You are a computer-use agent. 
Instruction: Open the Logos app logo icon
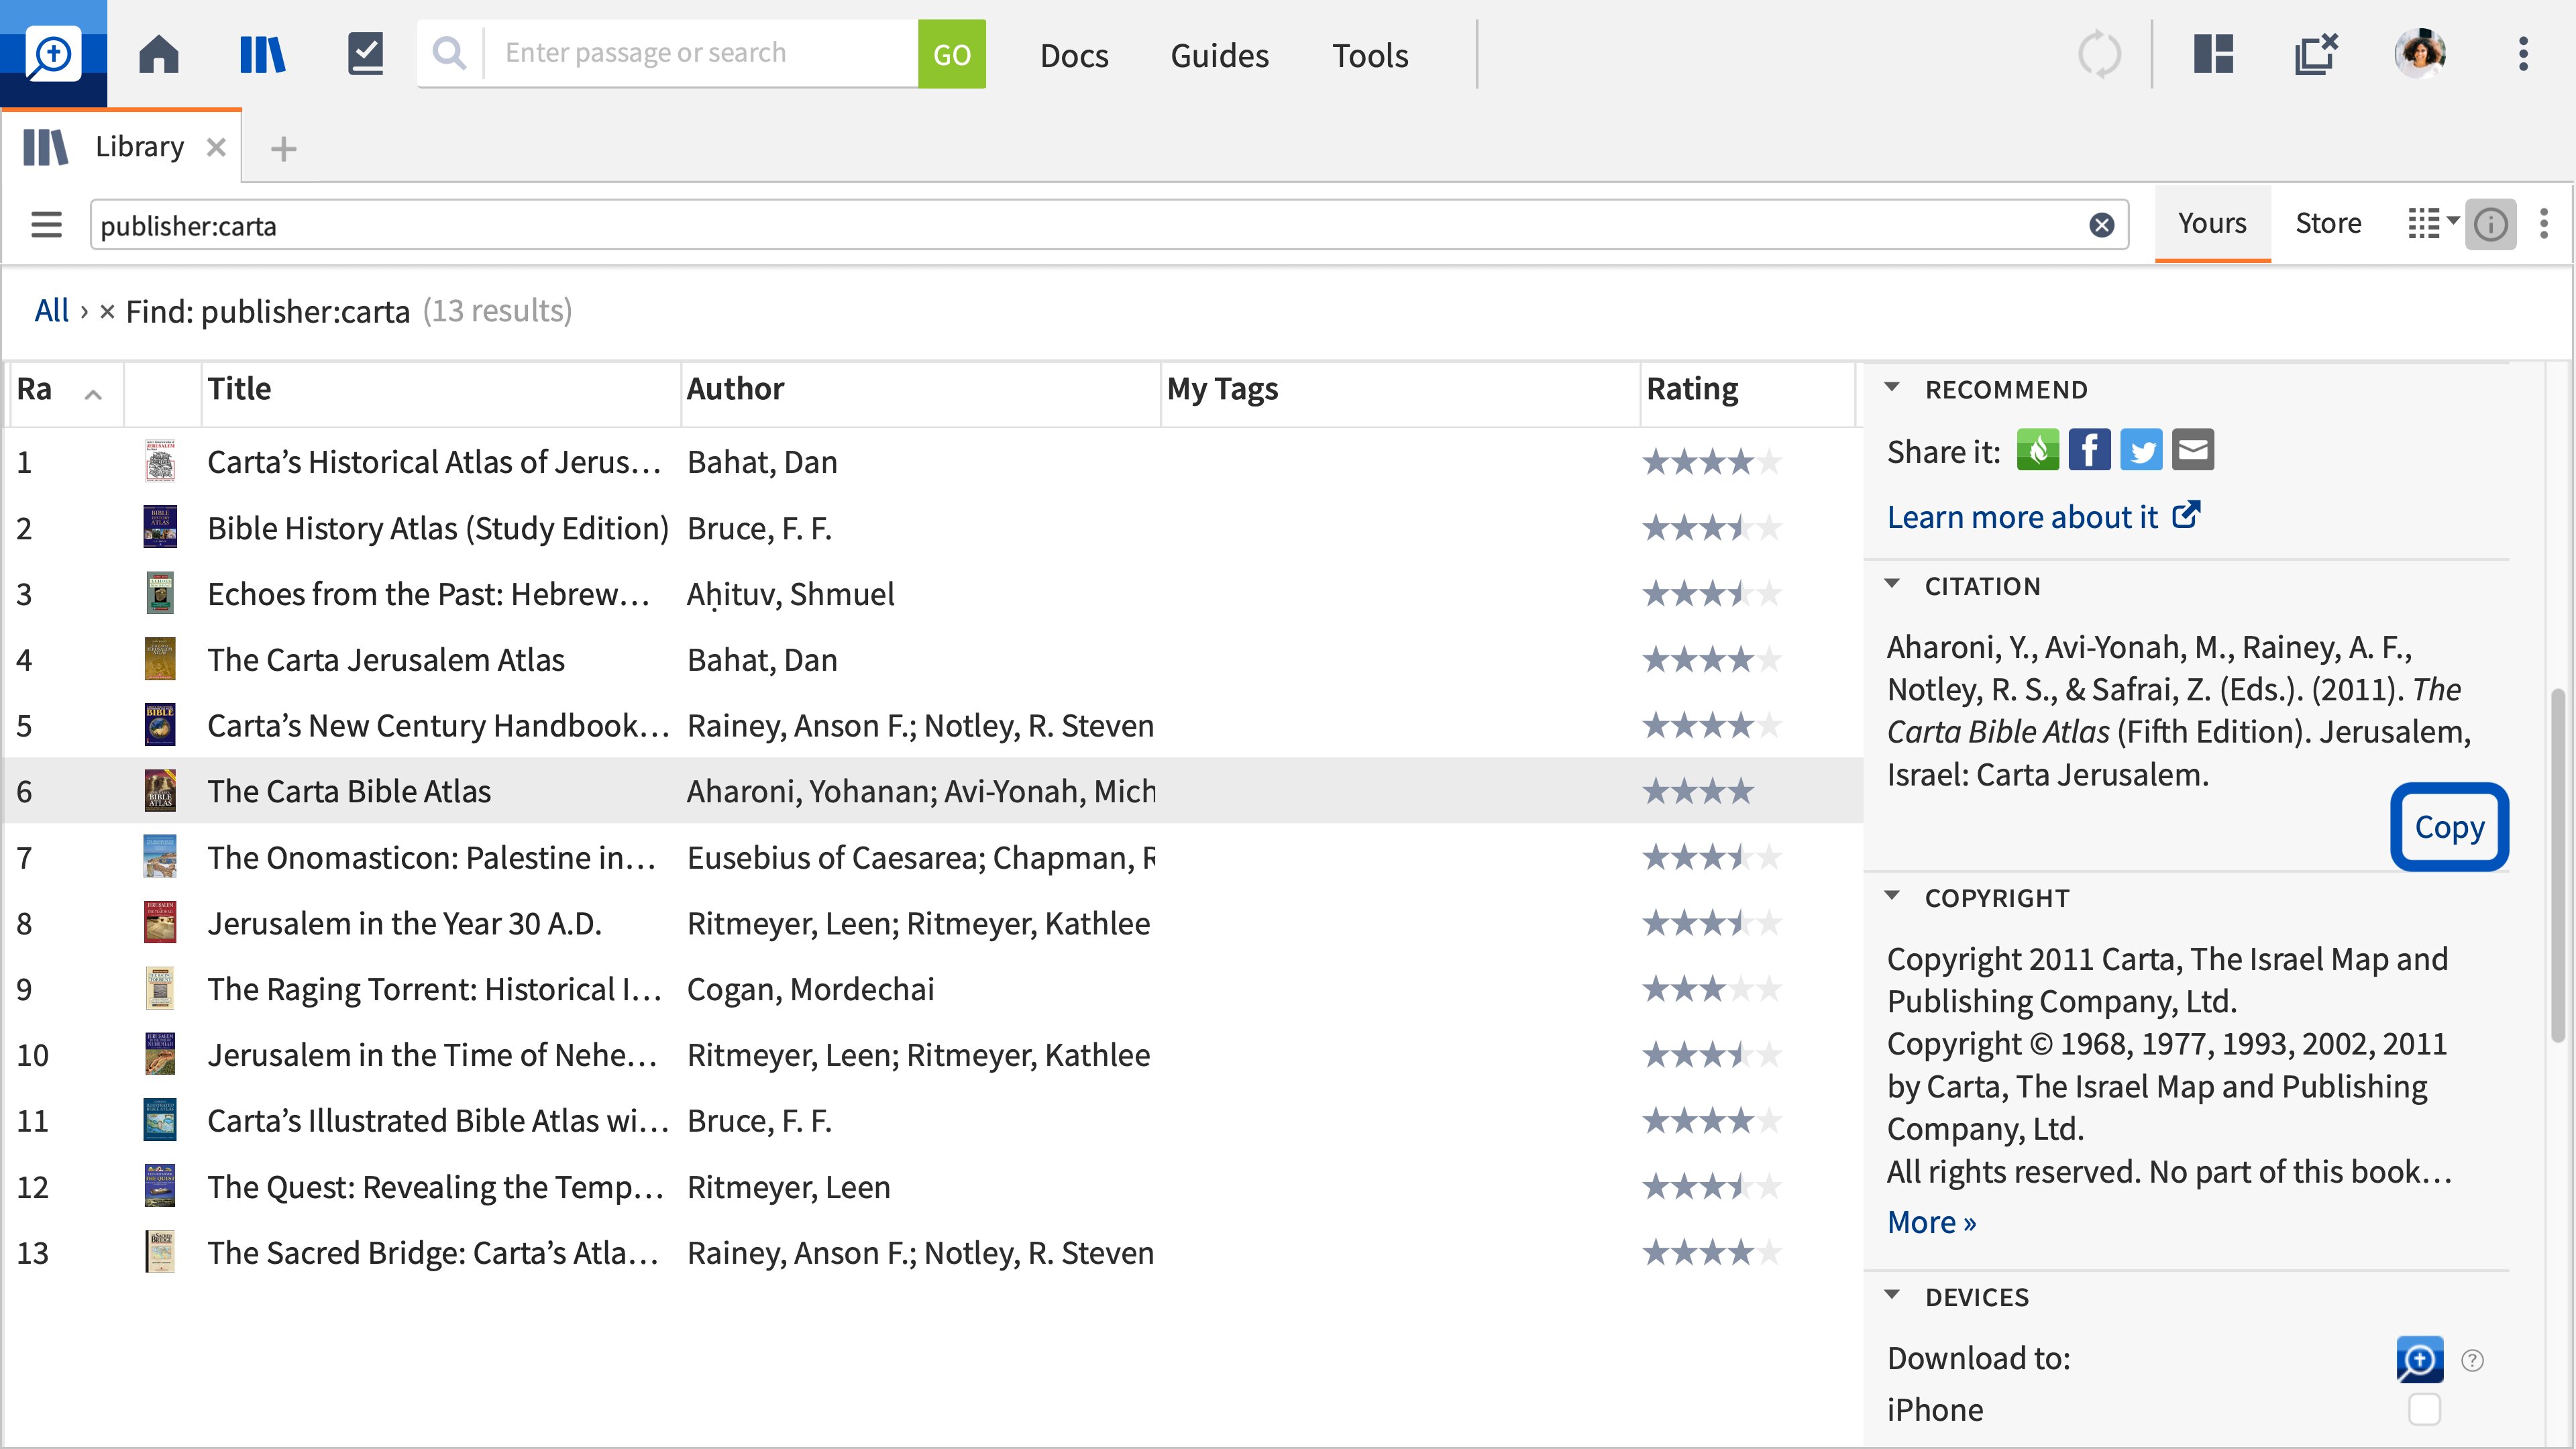pos(53,54)
